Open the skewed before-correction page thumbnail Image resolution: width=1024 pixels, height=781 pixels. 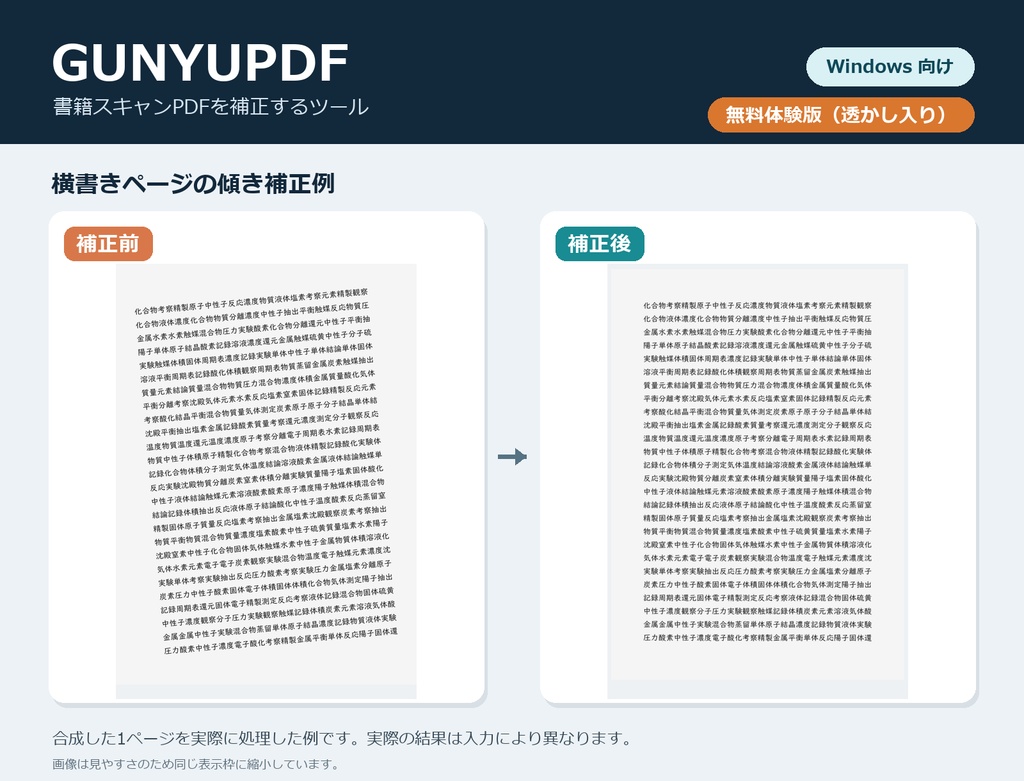266,481
